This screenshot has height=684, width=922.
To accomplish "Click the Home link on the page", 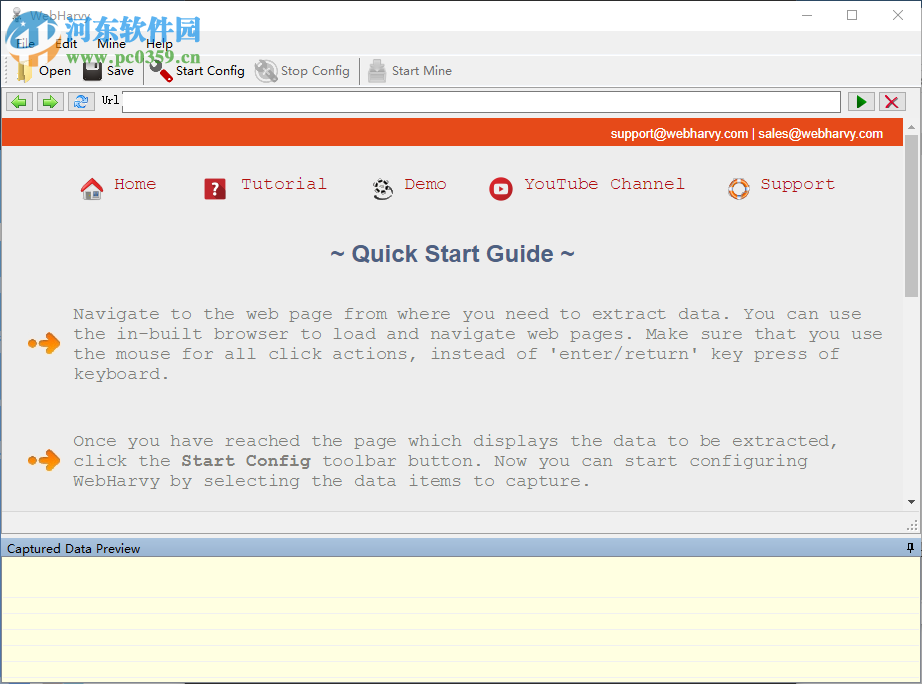I will (135, 184).
